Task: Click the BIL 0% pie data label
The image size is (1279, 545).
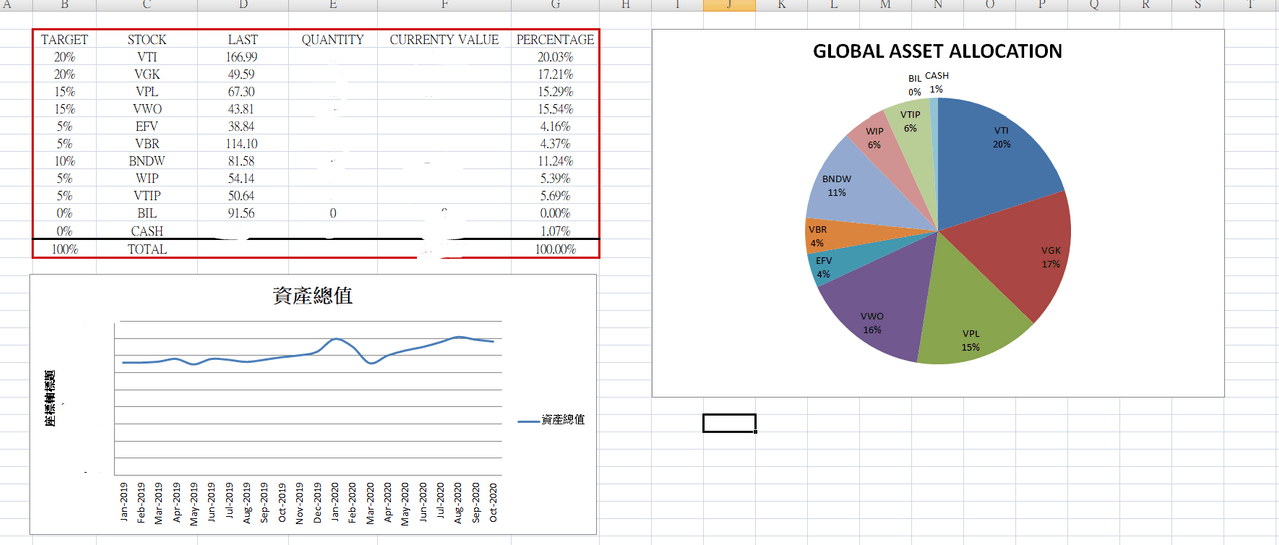Action: click(x=915, y=85)
